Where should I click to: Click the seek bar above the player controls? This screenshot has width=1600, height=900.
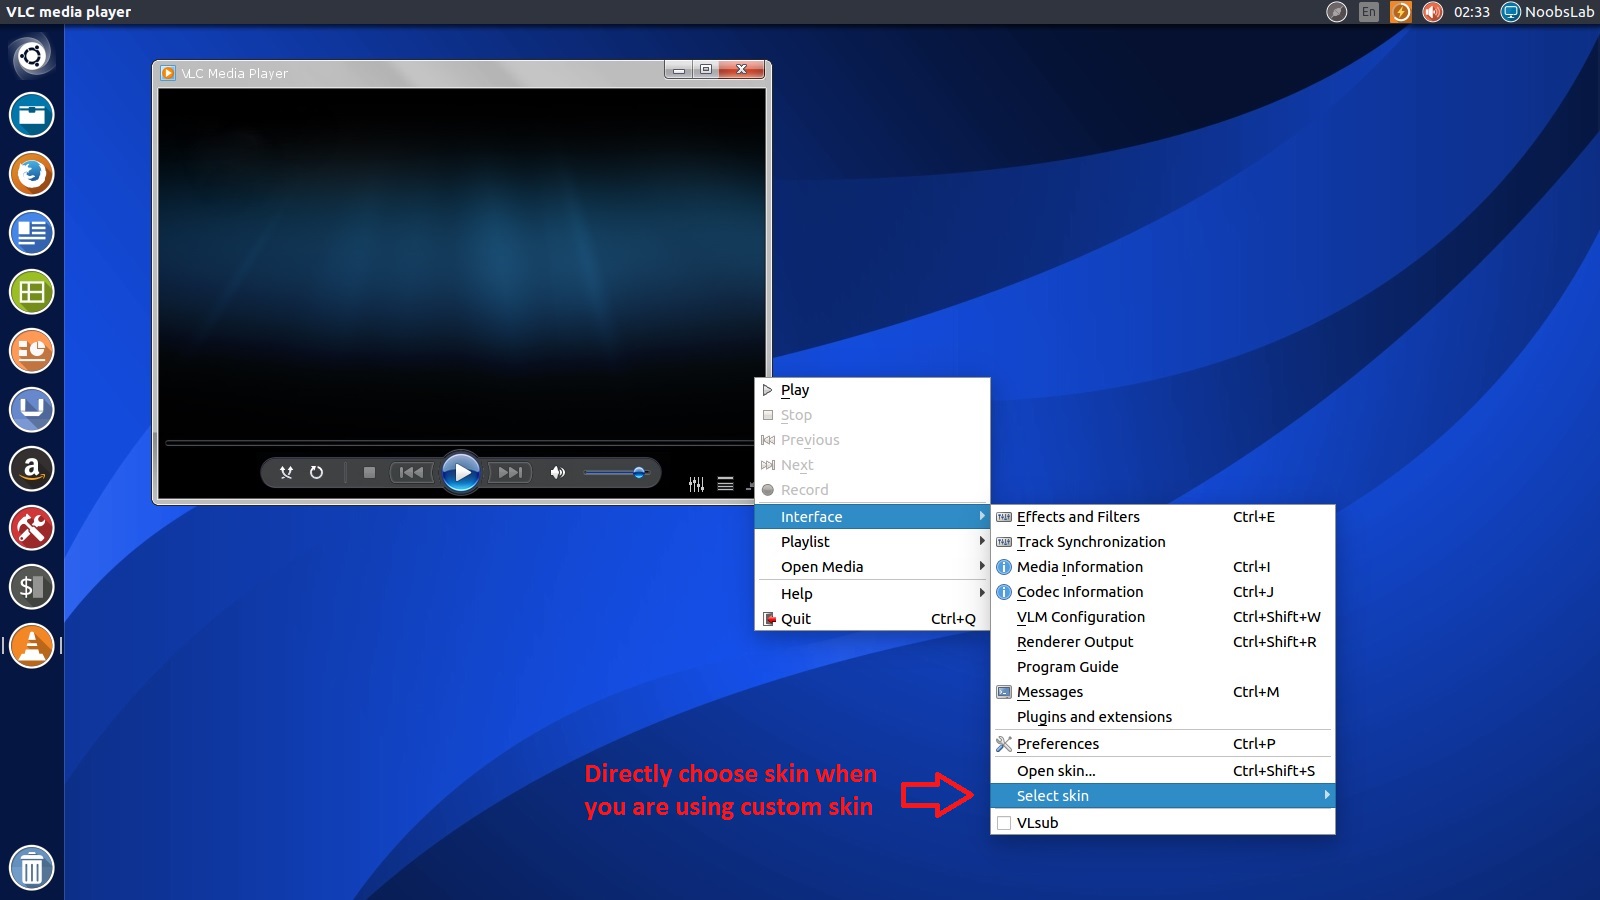coord(460,442)
